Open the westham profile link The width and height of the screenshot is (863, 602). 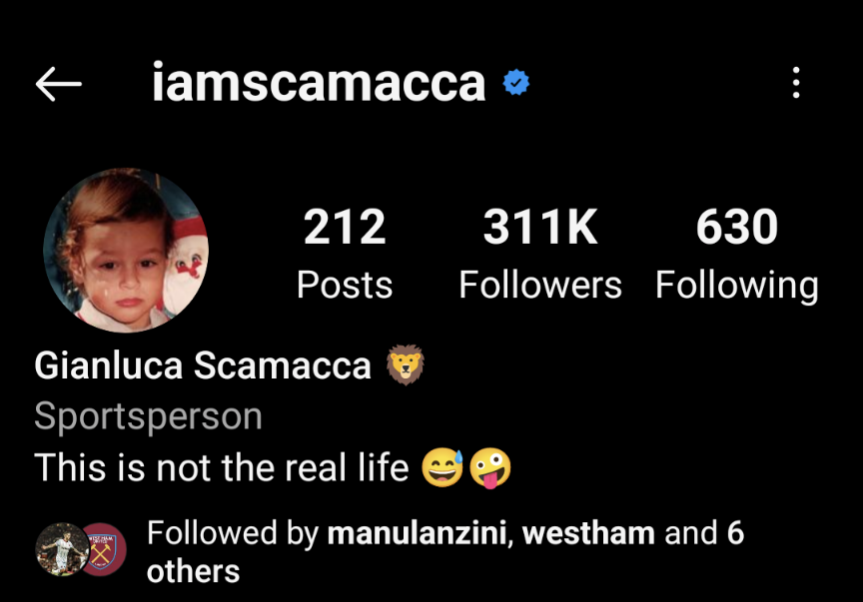pos(588,533)
